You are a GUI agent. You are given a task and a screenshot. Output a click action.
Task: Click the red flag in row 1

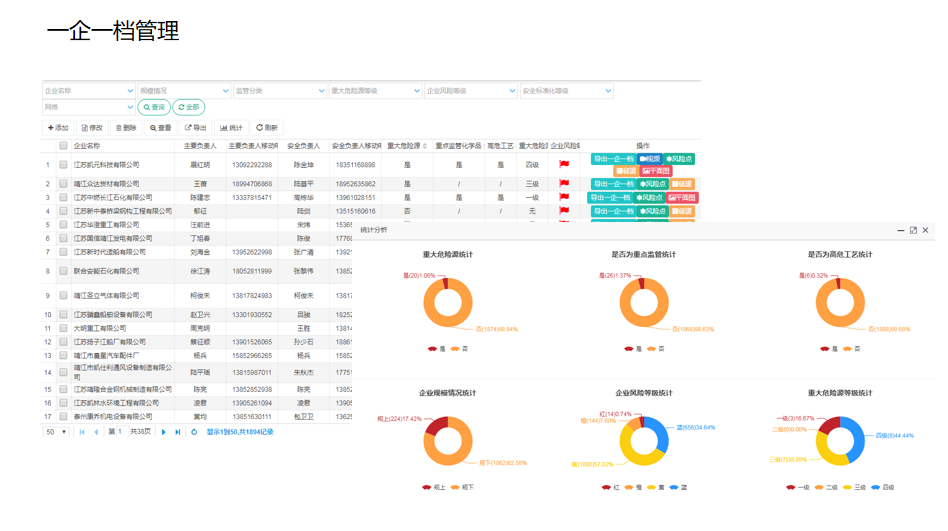pos(564,165)
